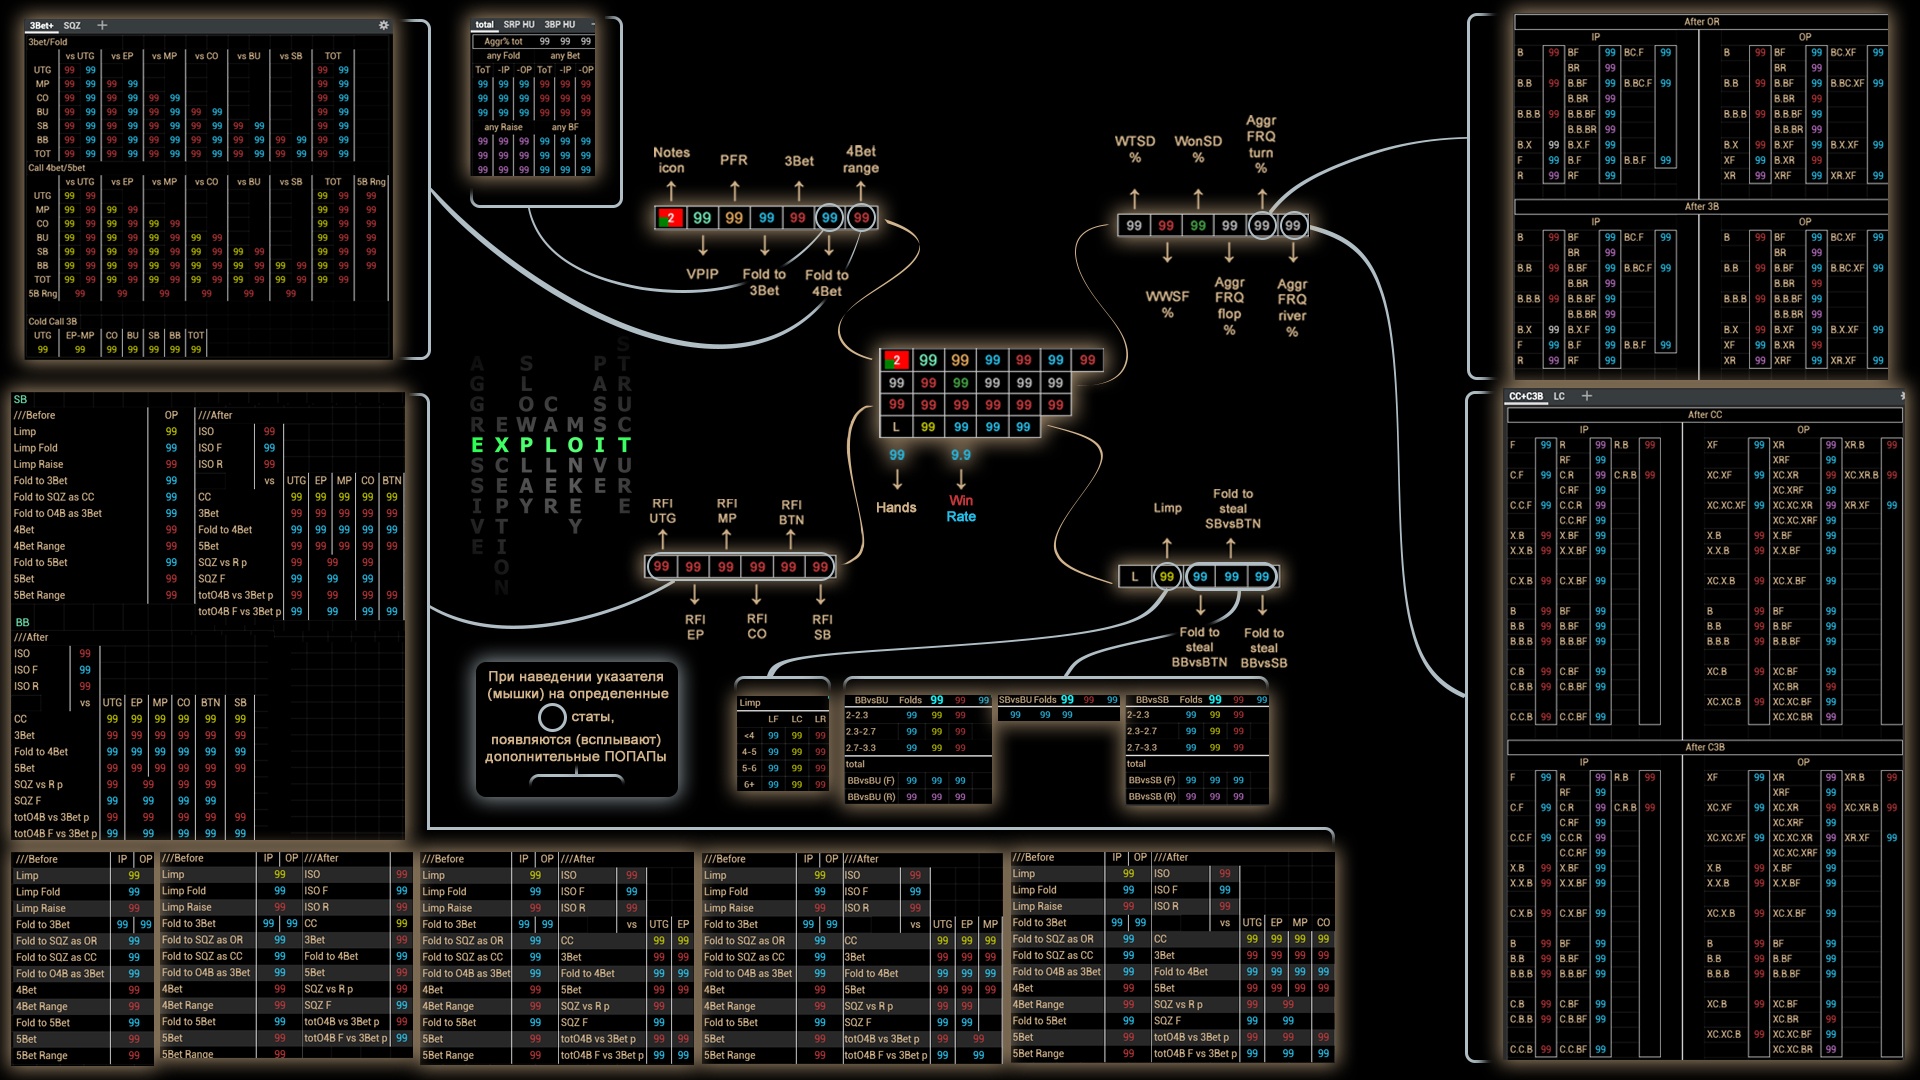Click the green WonSD % stat value
This screenshot has width=1920, height=1080.
[x=1198, y=226]
